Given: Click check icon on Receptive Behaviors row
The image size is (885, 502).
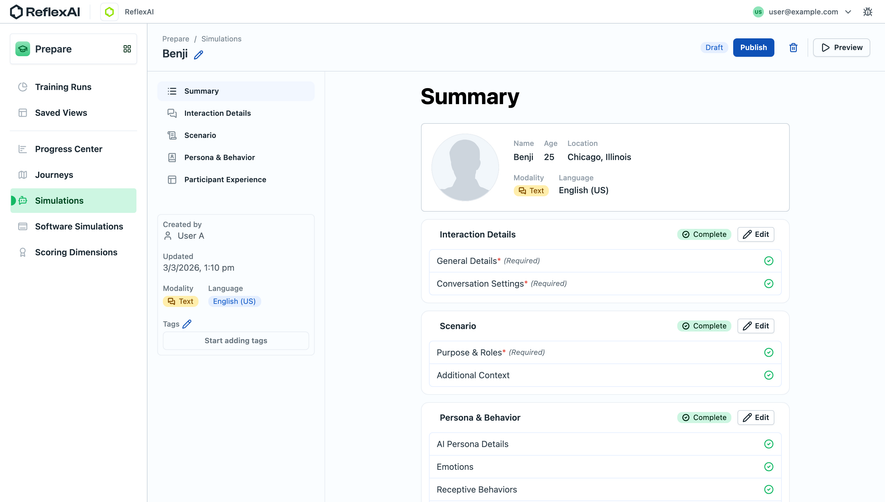Looking at the screenshot, I should point(769,490).
